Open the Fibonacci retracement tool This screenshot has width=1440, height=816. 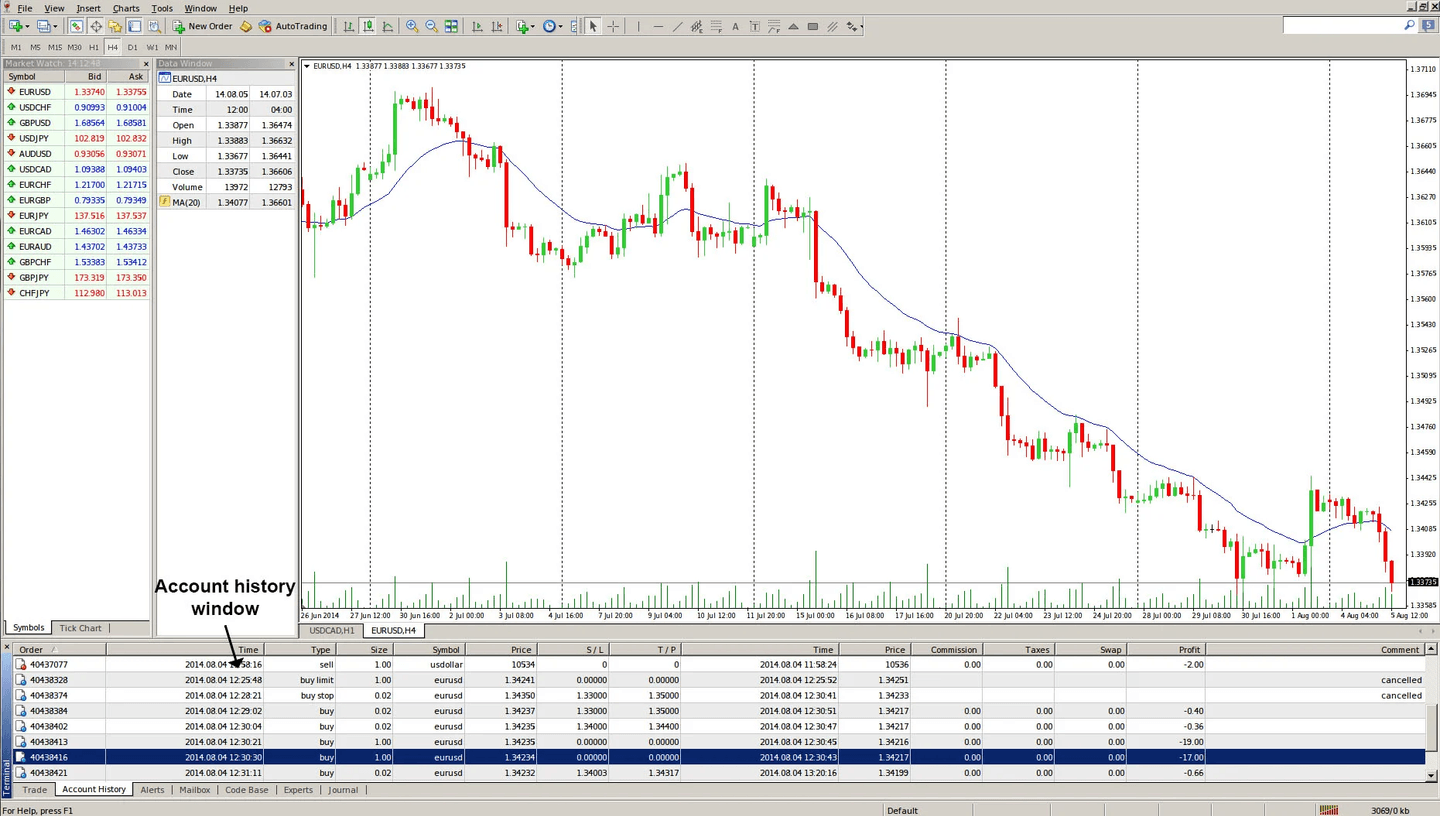715,26
